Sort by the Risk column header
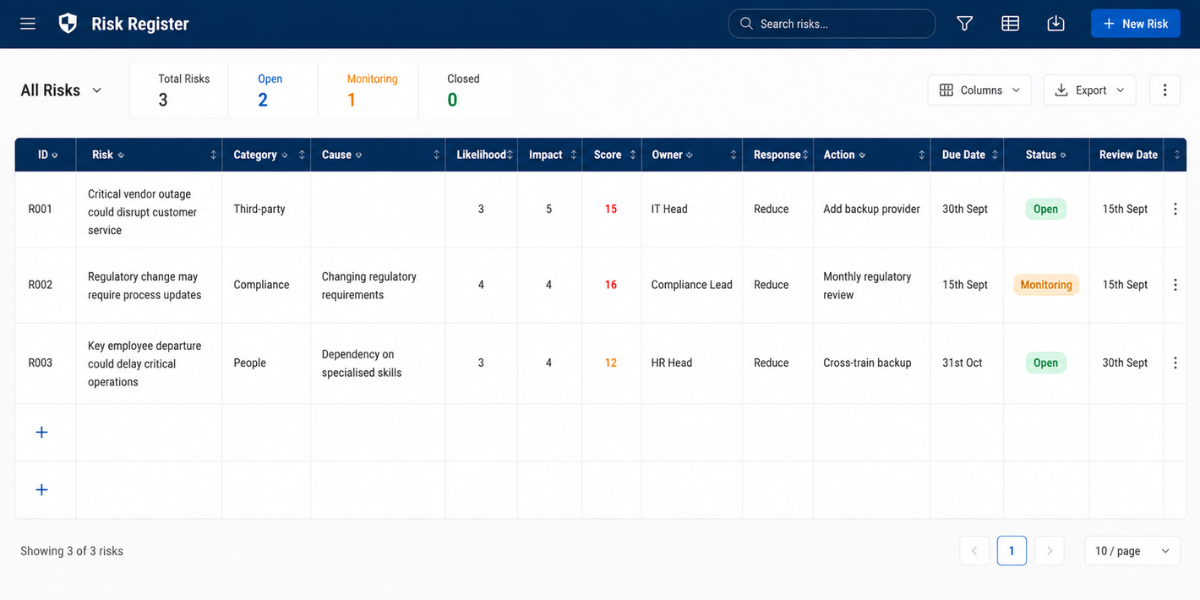Screen dimensions: 1200x600 [149, 155]
